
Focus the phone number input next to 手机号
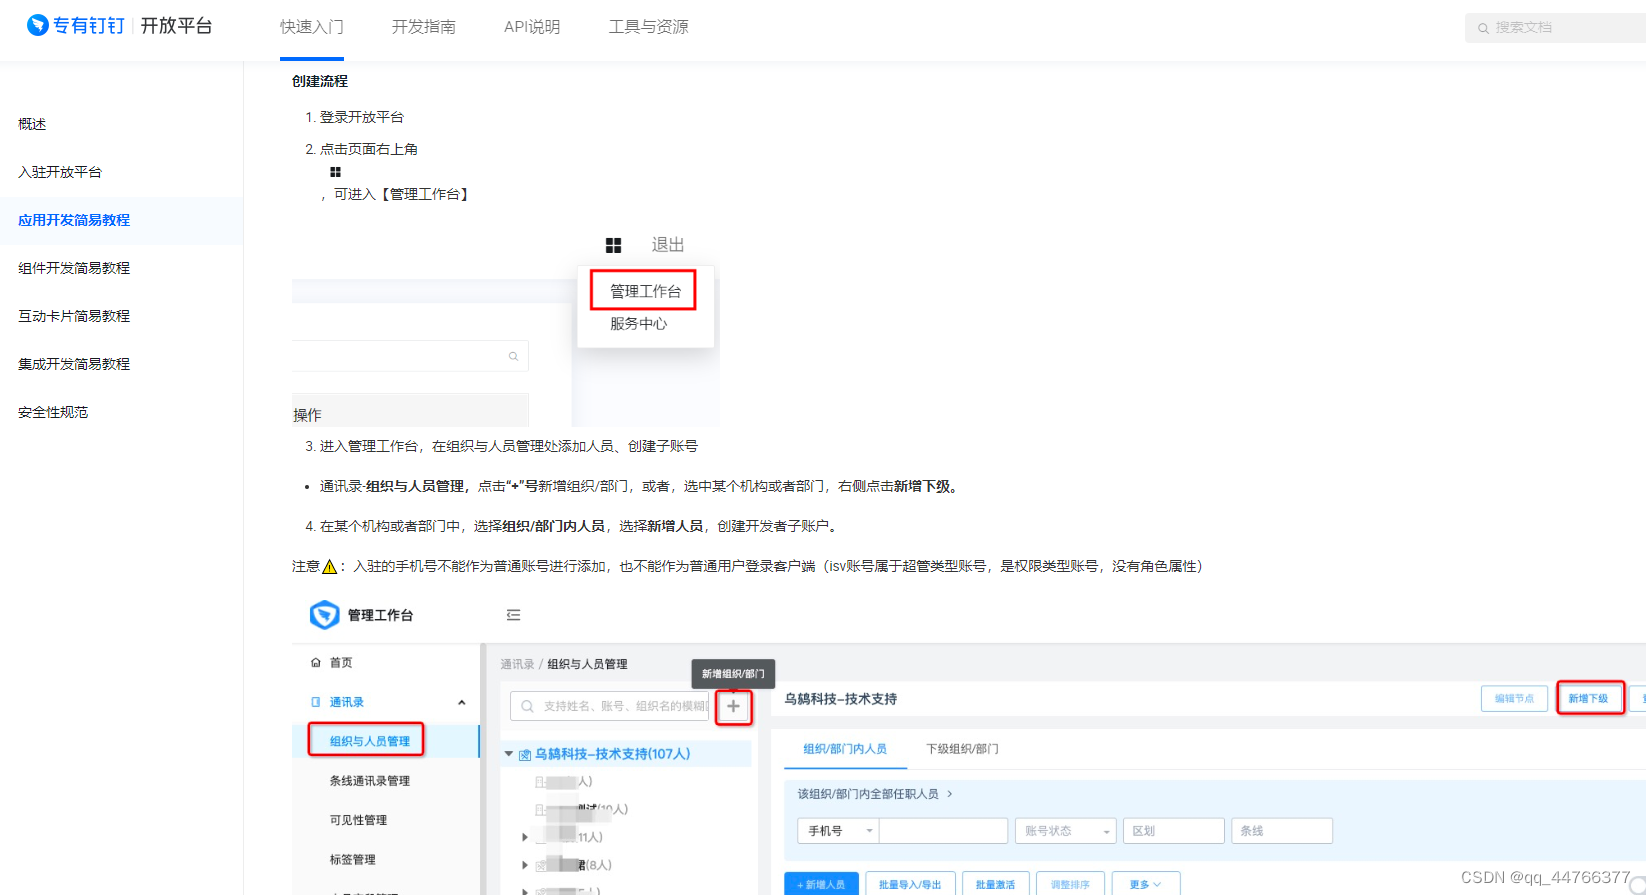coord(943,831)
